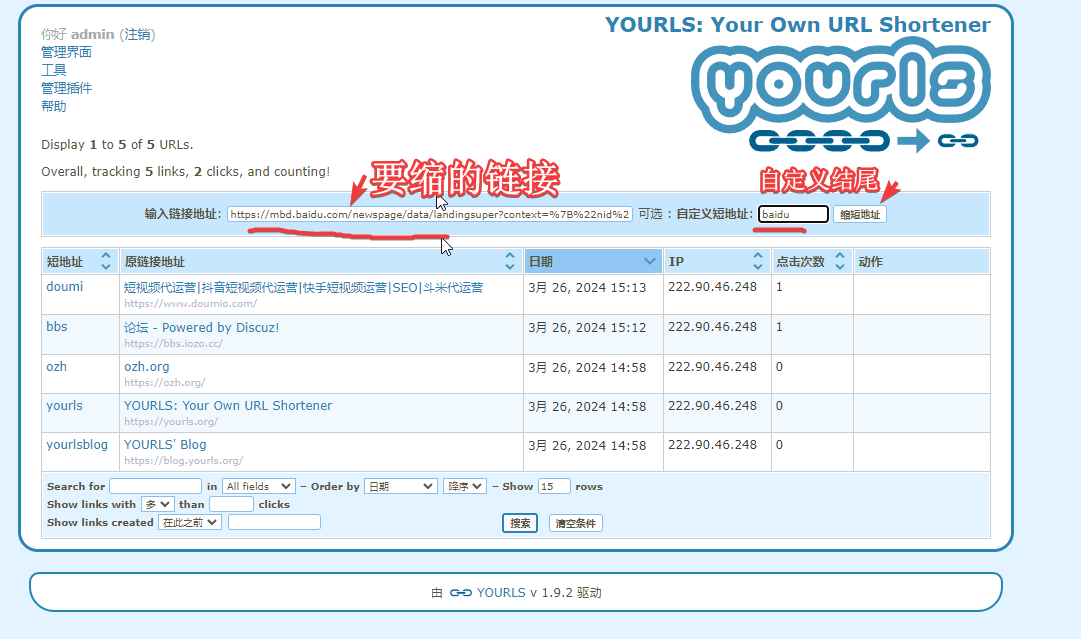Open the 在此之前 date filter dropdown
This screenshot has height=639, width=1081.
pos(190,523)
